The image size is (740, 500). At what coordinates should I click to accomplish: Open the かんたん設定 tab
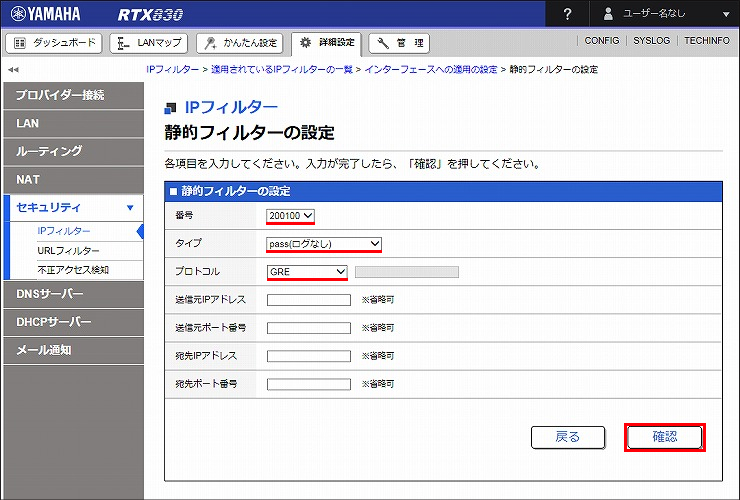[x=240, y=43]
